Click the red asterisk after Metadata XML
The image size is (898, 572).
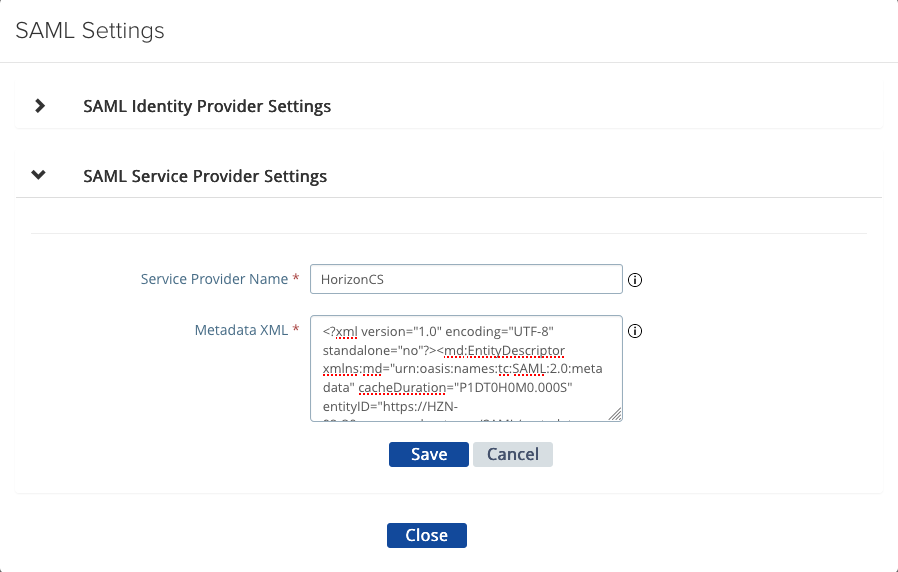click(296, 330)
